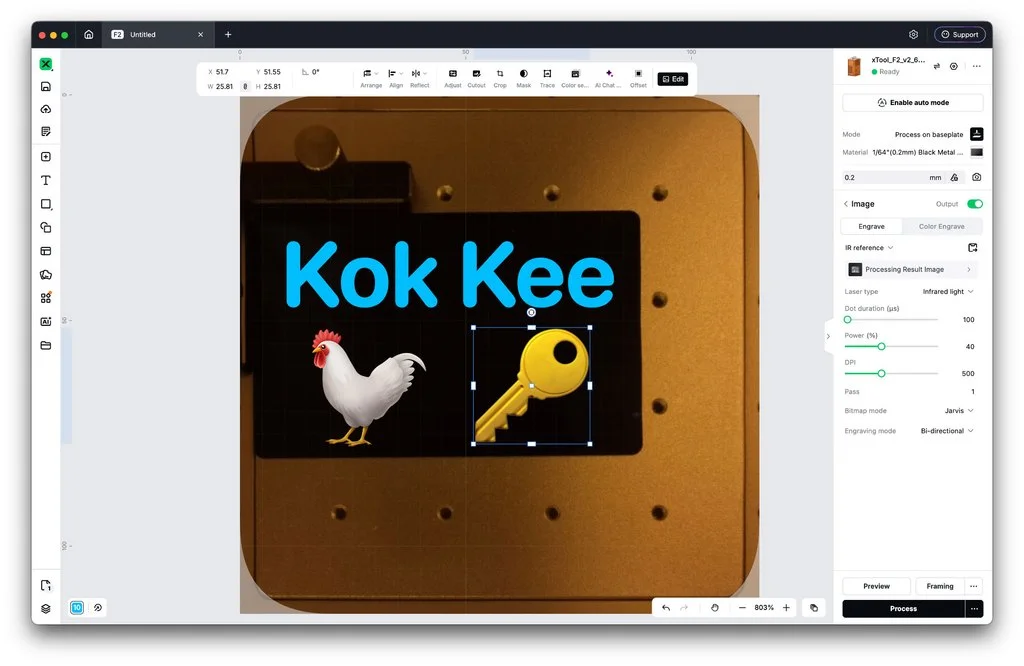The height and width of the screenshot is (666, 1024).
Task: Toggle the blue grid snap button
Action: 77,608
